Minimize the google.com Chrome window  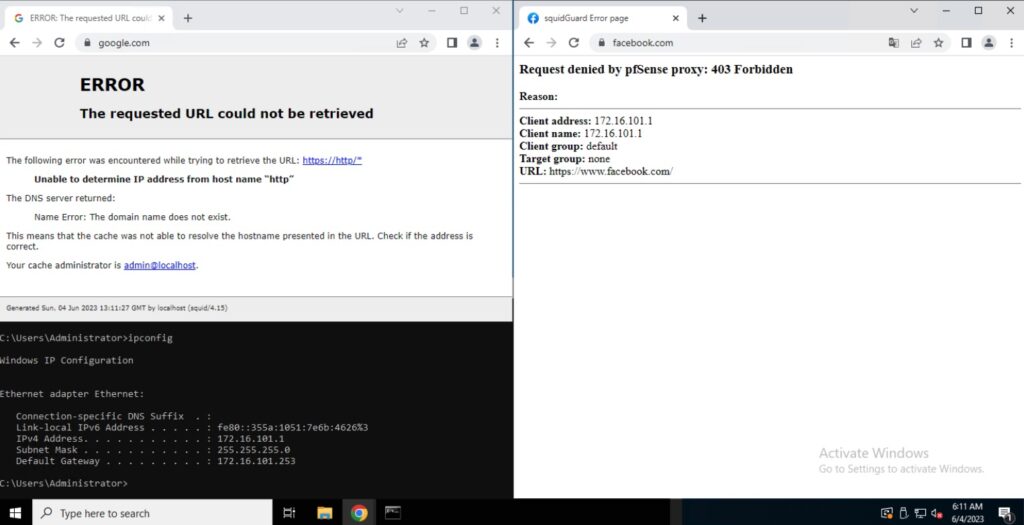click(432, 10)
